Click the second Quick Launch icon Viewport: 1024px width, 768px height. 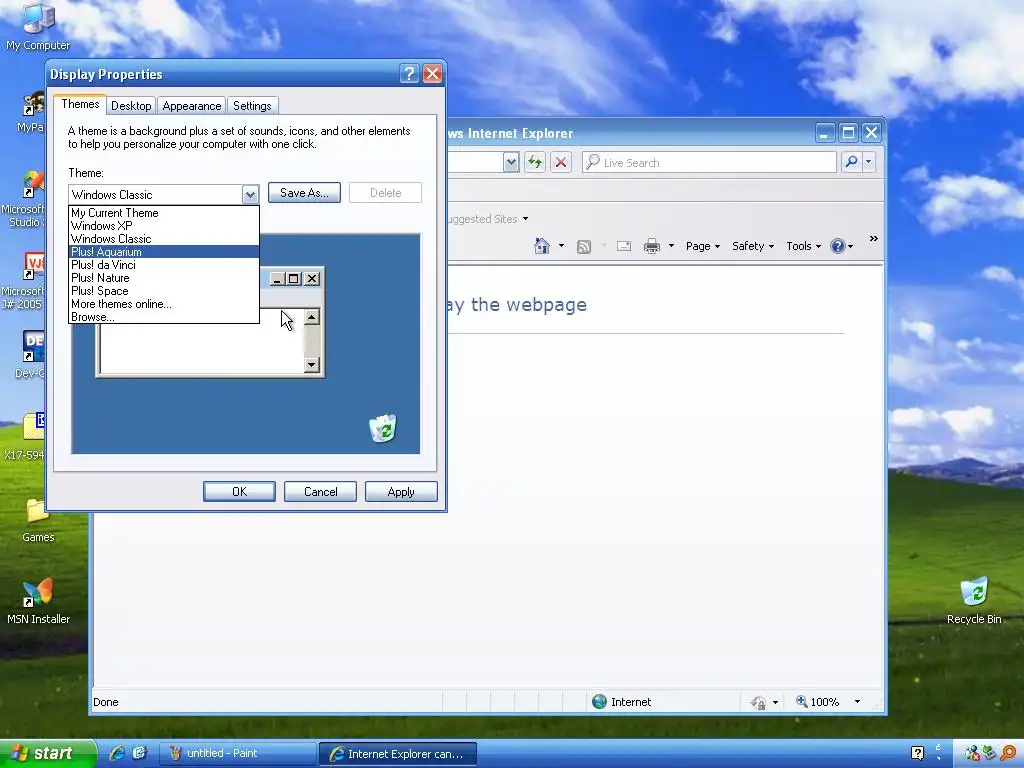point(139,753)
